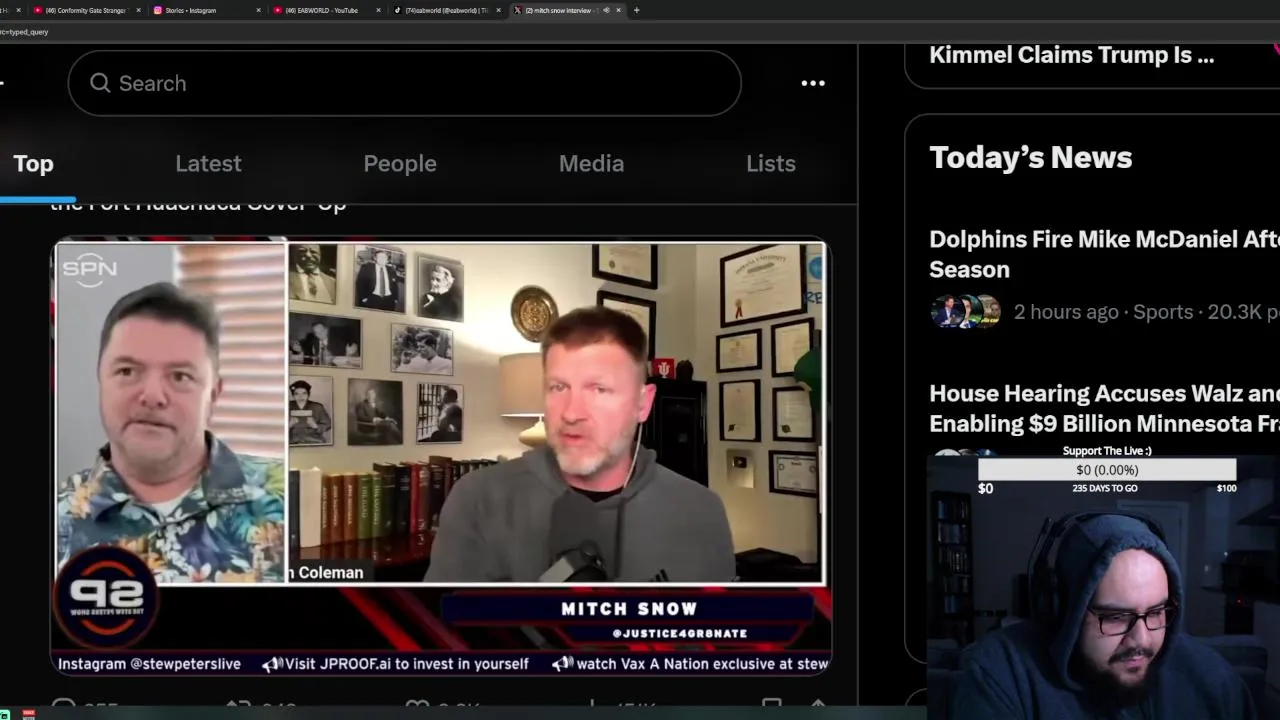
Task: Click the browser address bar URL text
Action: 24,32
